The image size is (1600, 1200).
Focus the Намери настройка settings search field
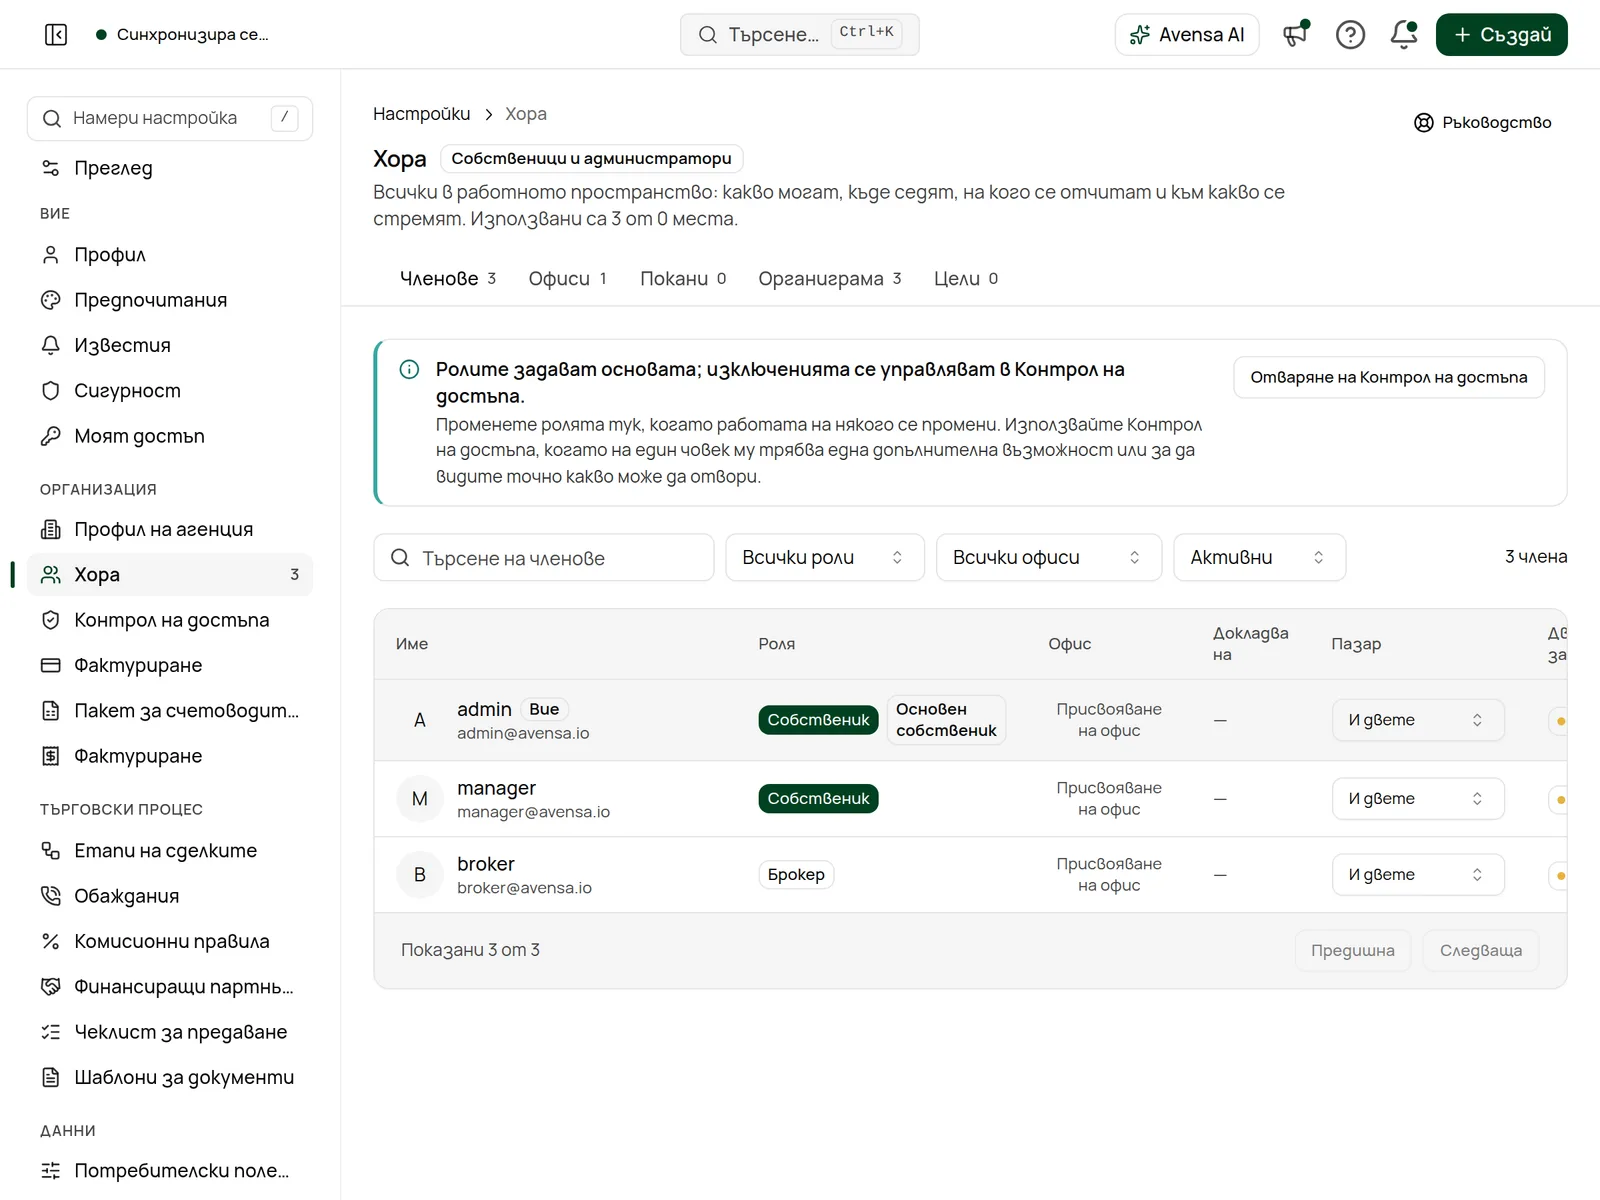170,118
